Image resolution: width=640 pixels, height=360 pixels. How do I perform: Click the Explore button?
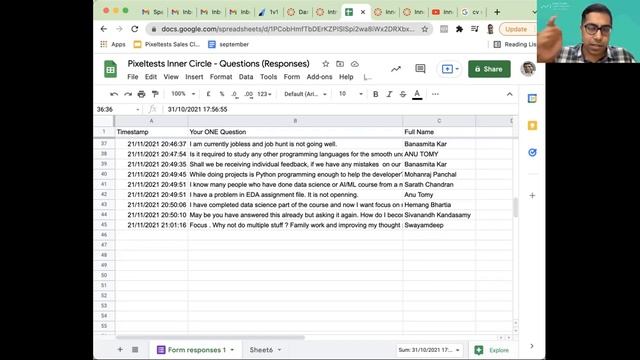tap(492, 350)
